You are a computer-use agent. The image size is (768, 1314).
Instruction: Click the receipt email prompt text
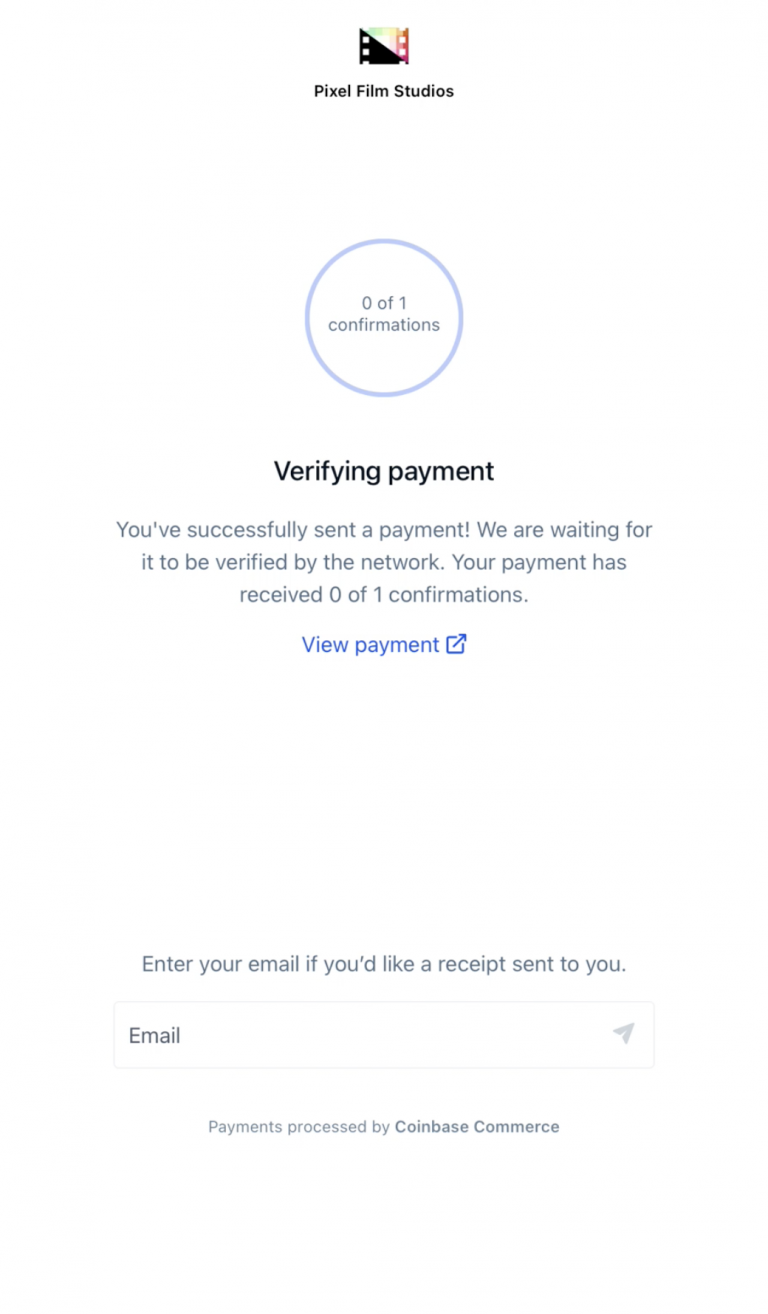click(x=384, y=965)
